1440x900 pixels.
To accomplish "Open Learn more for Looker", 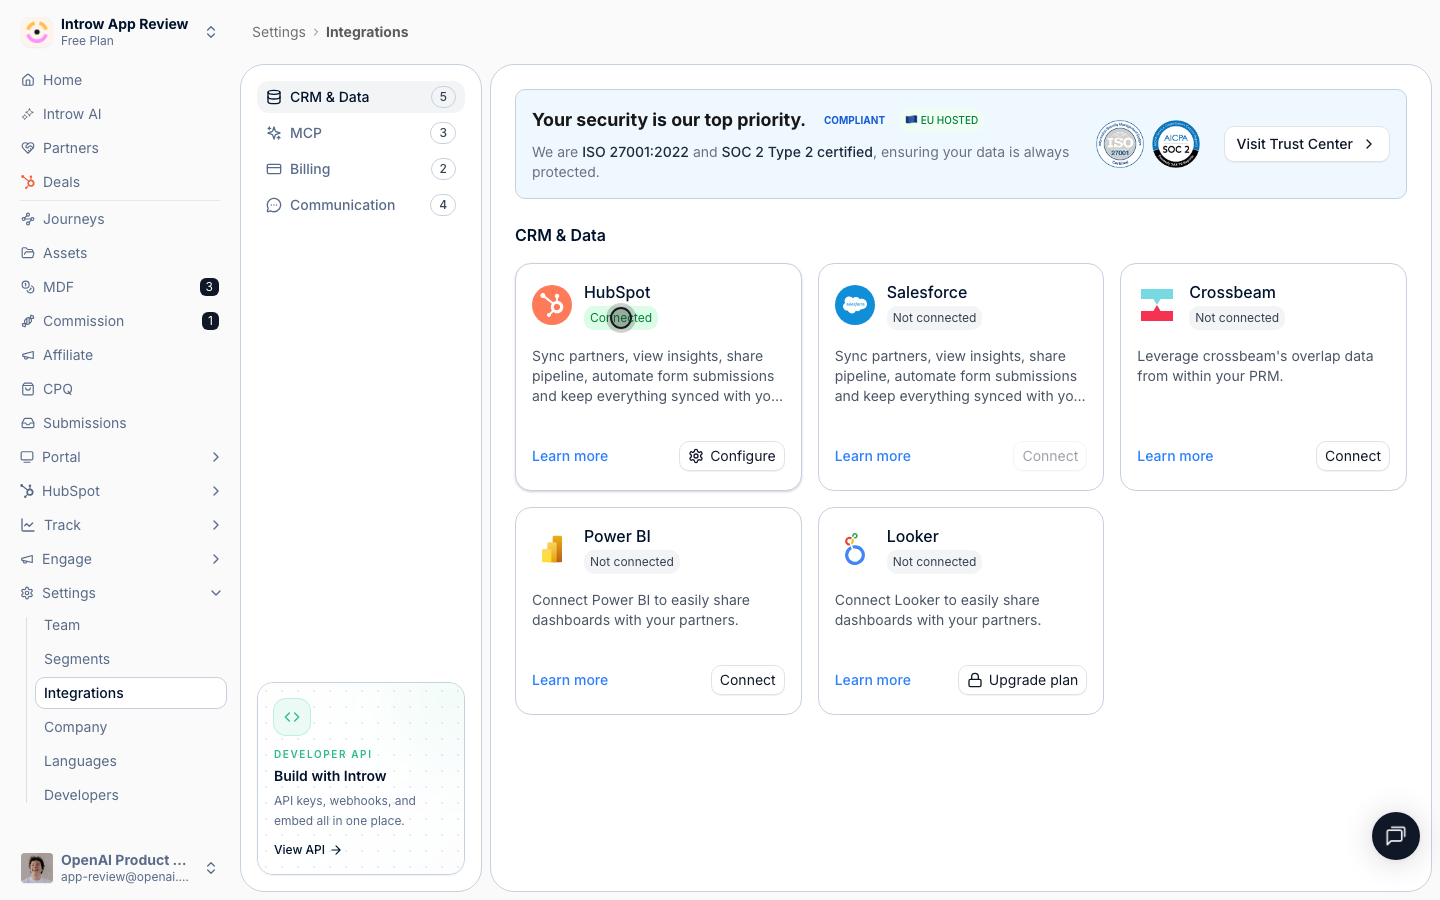I will pyautogui.click(x=873, y=680).
